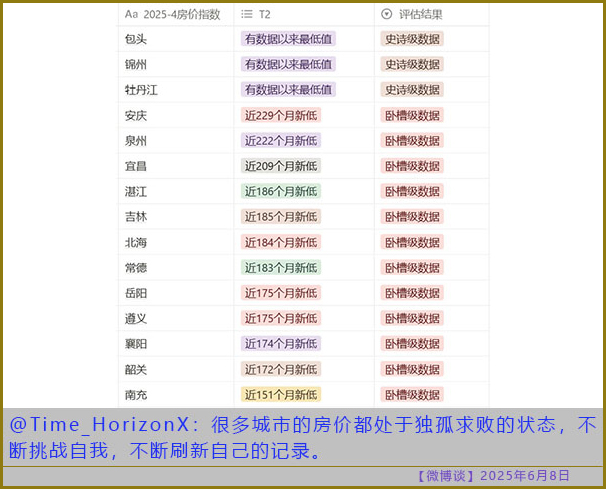Screen dimensions: 606x489
Task: Click the select icon beside 评估结果
Action: tap(387, 14)
